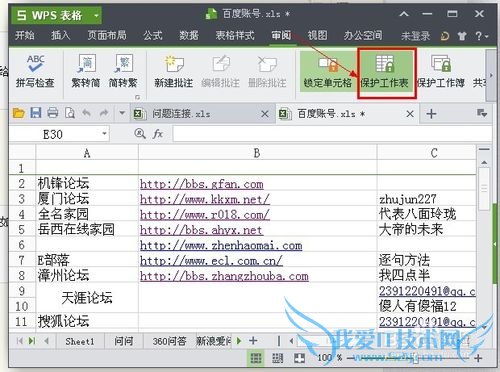Open the 表格样式 ribbon tab

coord(235,35)
